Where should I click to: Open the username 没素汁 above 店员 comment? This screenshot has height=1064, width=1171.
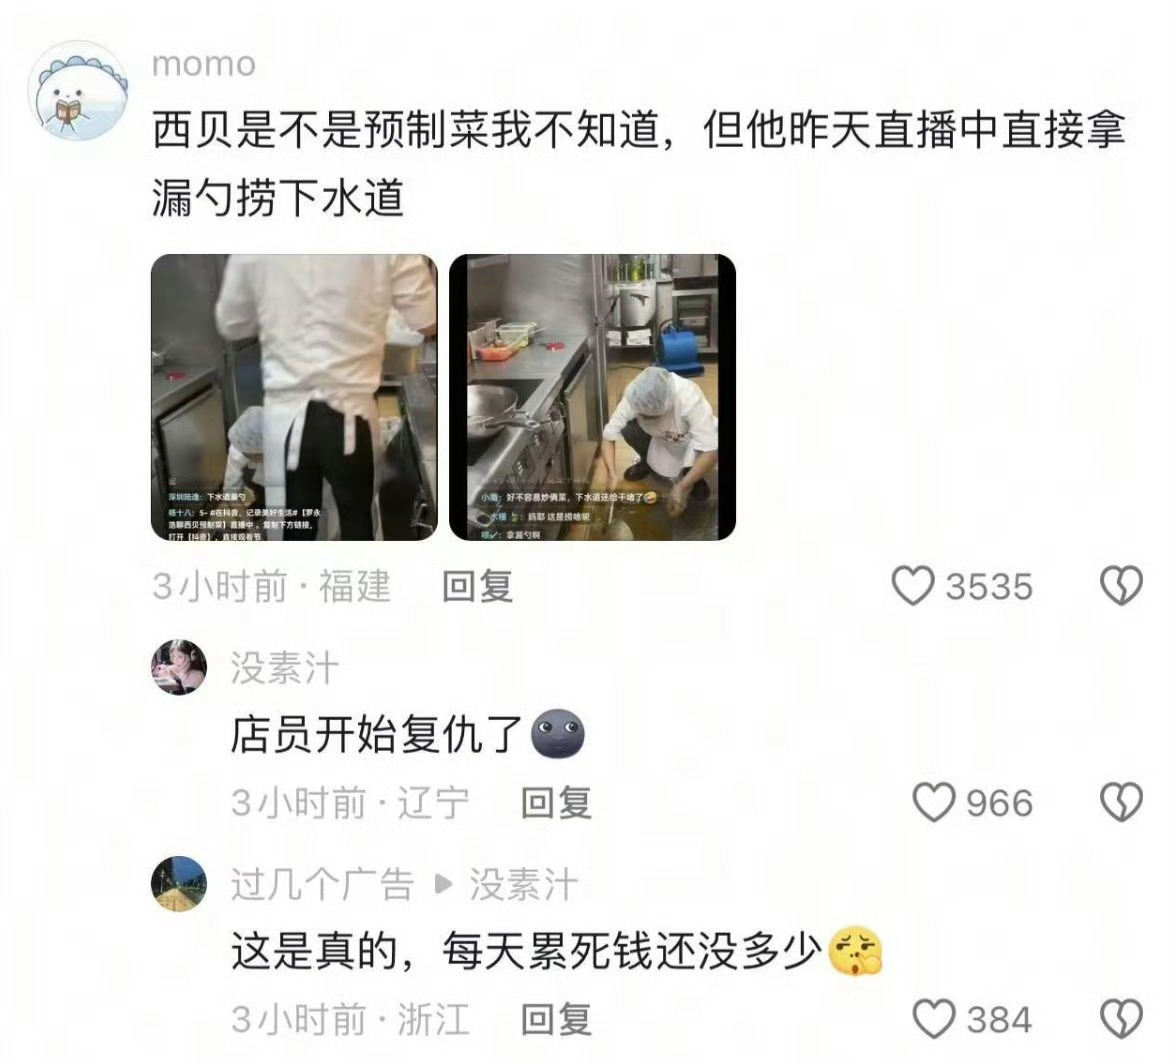(285, 668)
